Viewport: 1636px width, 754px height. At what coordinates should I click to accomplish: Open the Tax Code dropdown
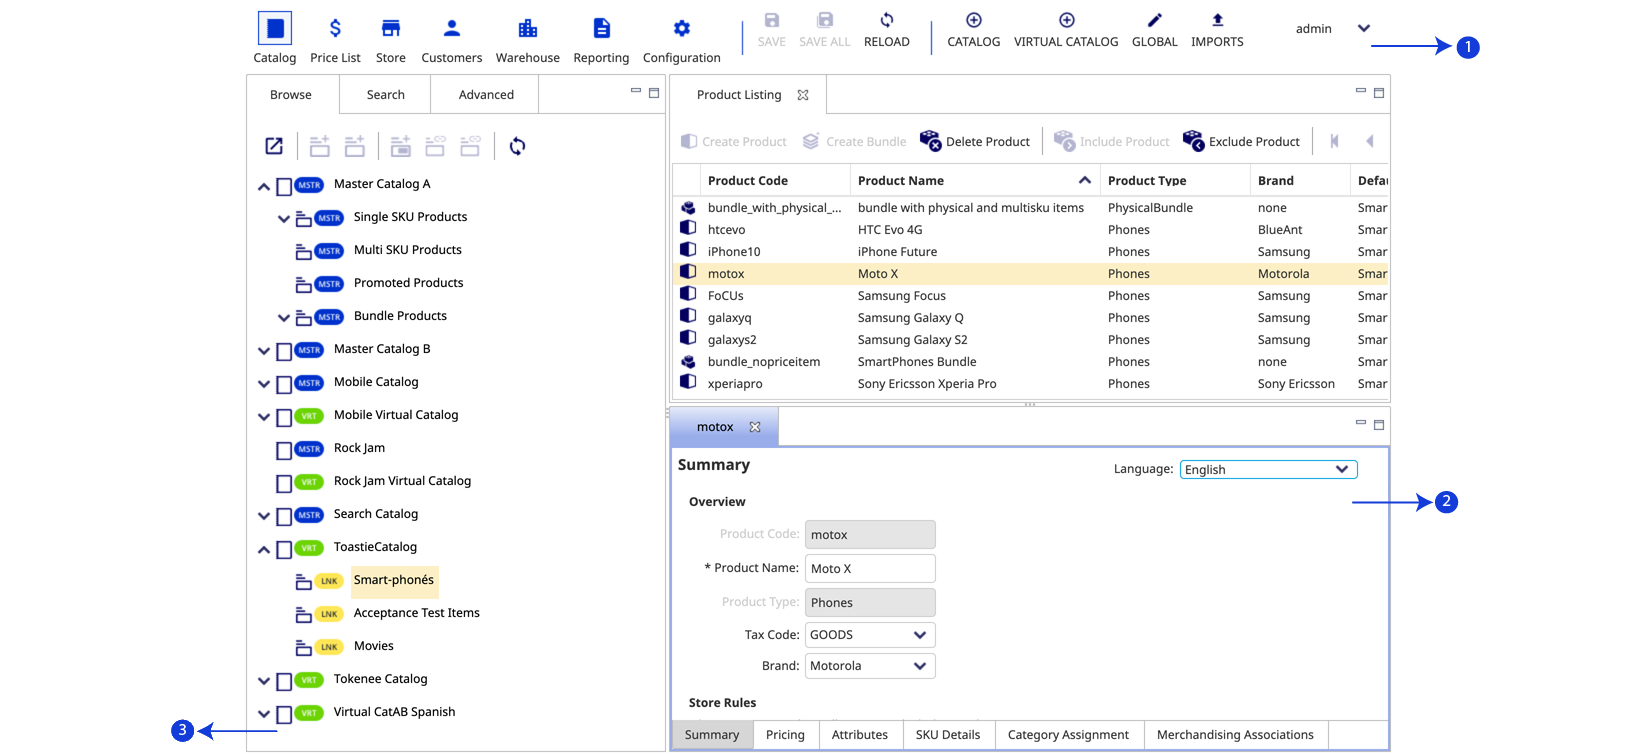pyautogui.click(x=870, y=635)
